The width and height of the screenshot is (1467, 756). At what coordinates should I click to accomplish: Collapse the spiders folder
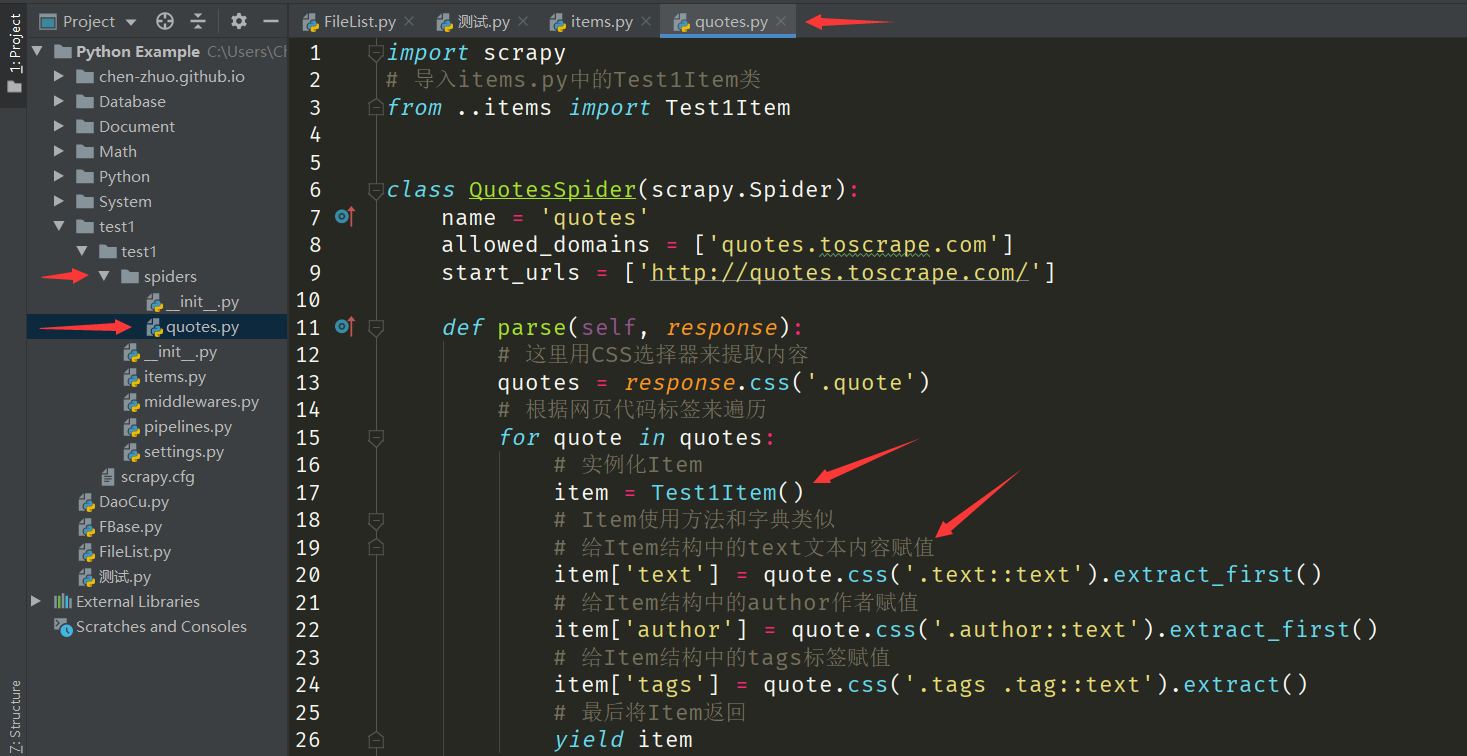[x=104, y=277]
